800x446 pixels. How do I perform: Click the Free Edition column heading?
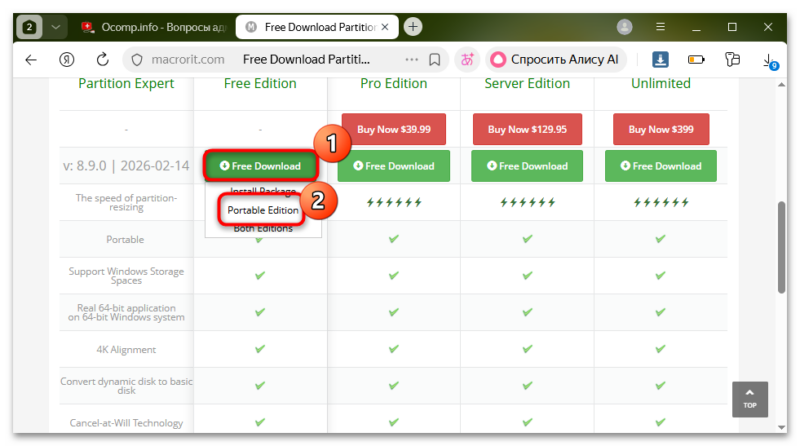(260, 83)
